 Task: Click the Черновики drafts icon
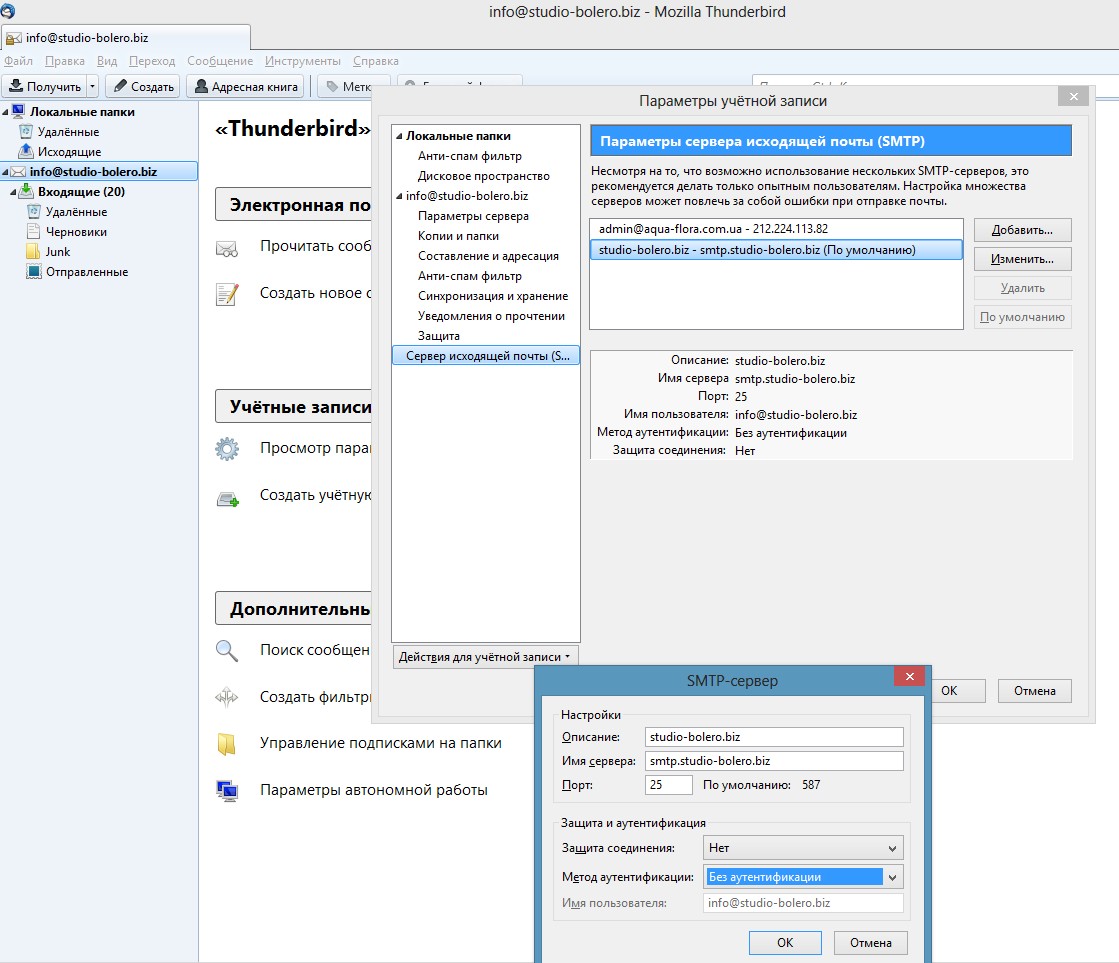pos(34,231)
